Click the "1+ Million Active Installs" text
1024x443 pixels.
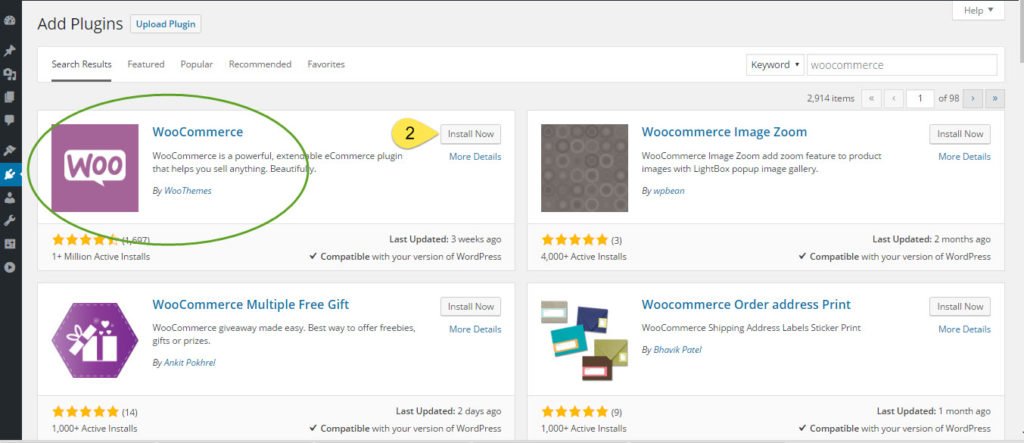(101, 257)
